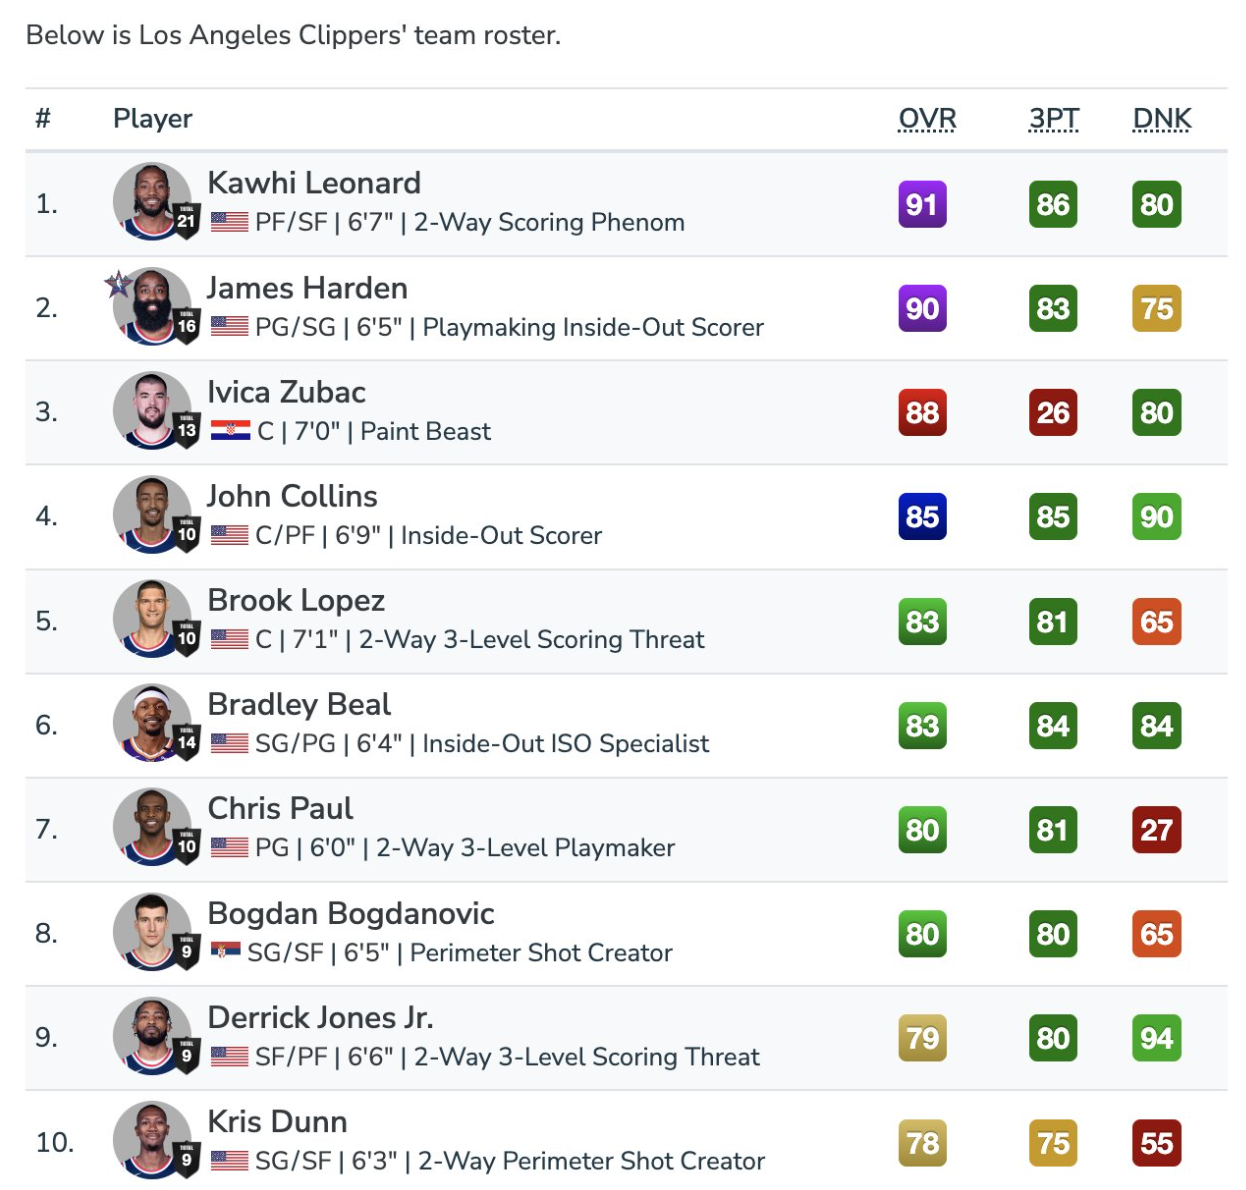
Task: Click the US flag next to John Collins
Action: 230,535
